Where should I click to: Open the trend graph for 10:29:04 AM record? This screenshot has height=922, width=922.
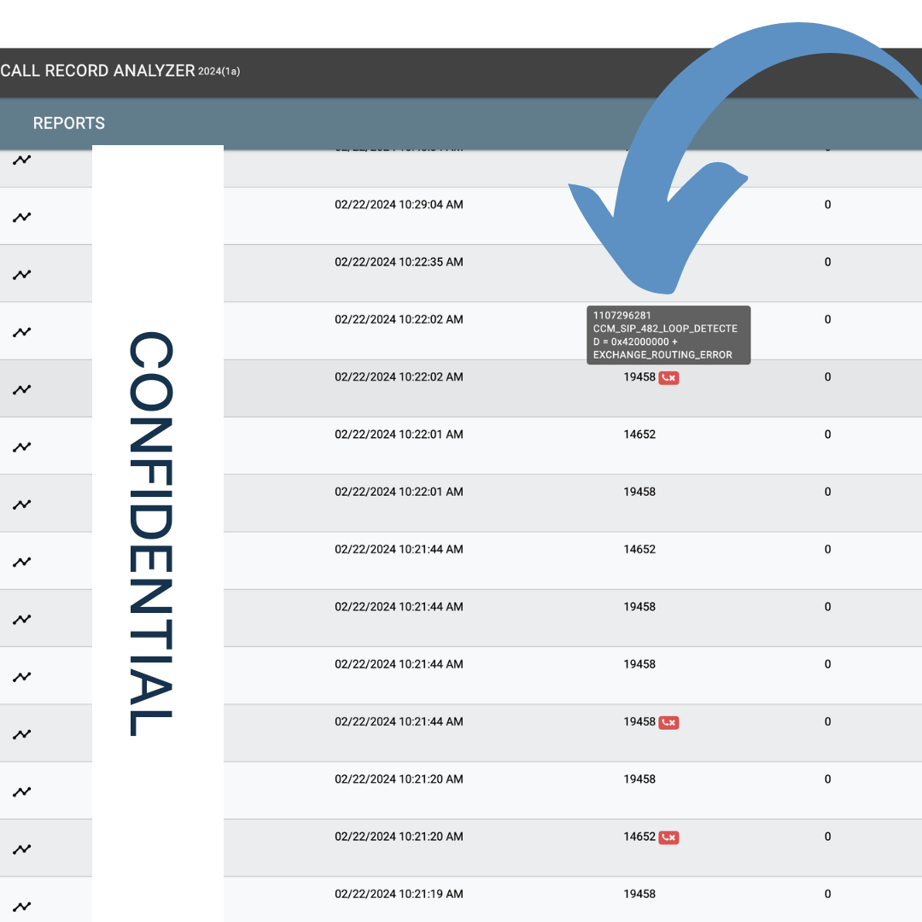click(22, 215)
